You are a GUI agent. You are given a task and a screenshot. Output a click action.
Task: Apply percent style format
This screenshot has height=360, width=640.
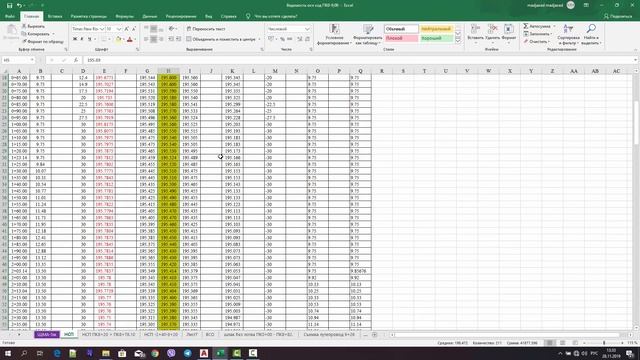tap(282, 39)
